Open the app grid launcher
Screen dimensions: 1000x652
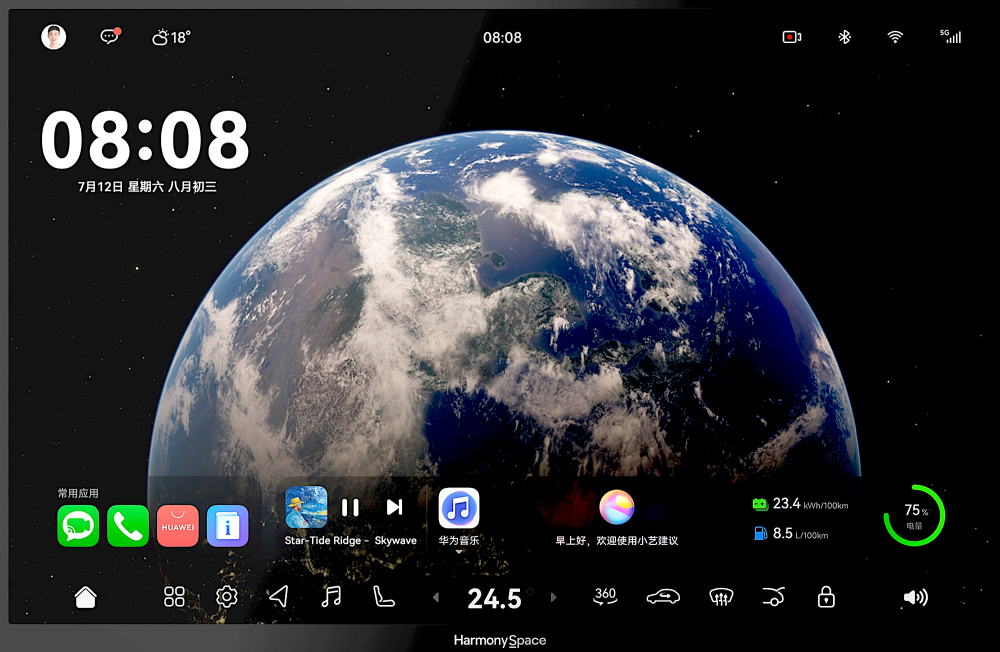[174, 597]
